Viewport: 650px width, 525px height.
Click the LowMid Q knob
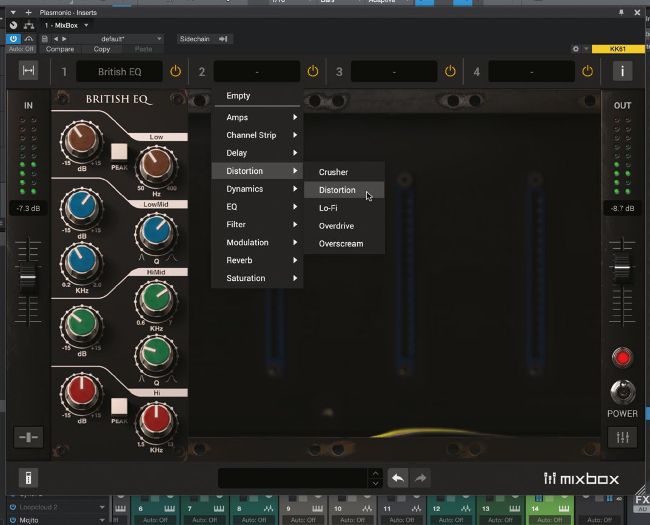pos(156,233)
